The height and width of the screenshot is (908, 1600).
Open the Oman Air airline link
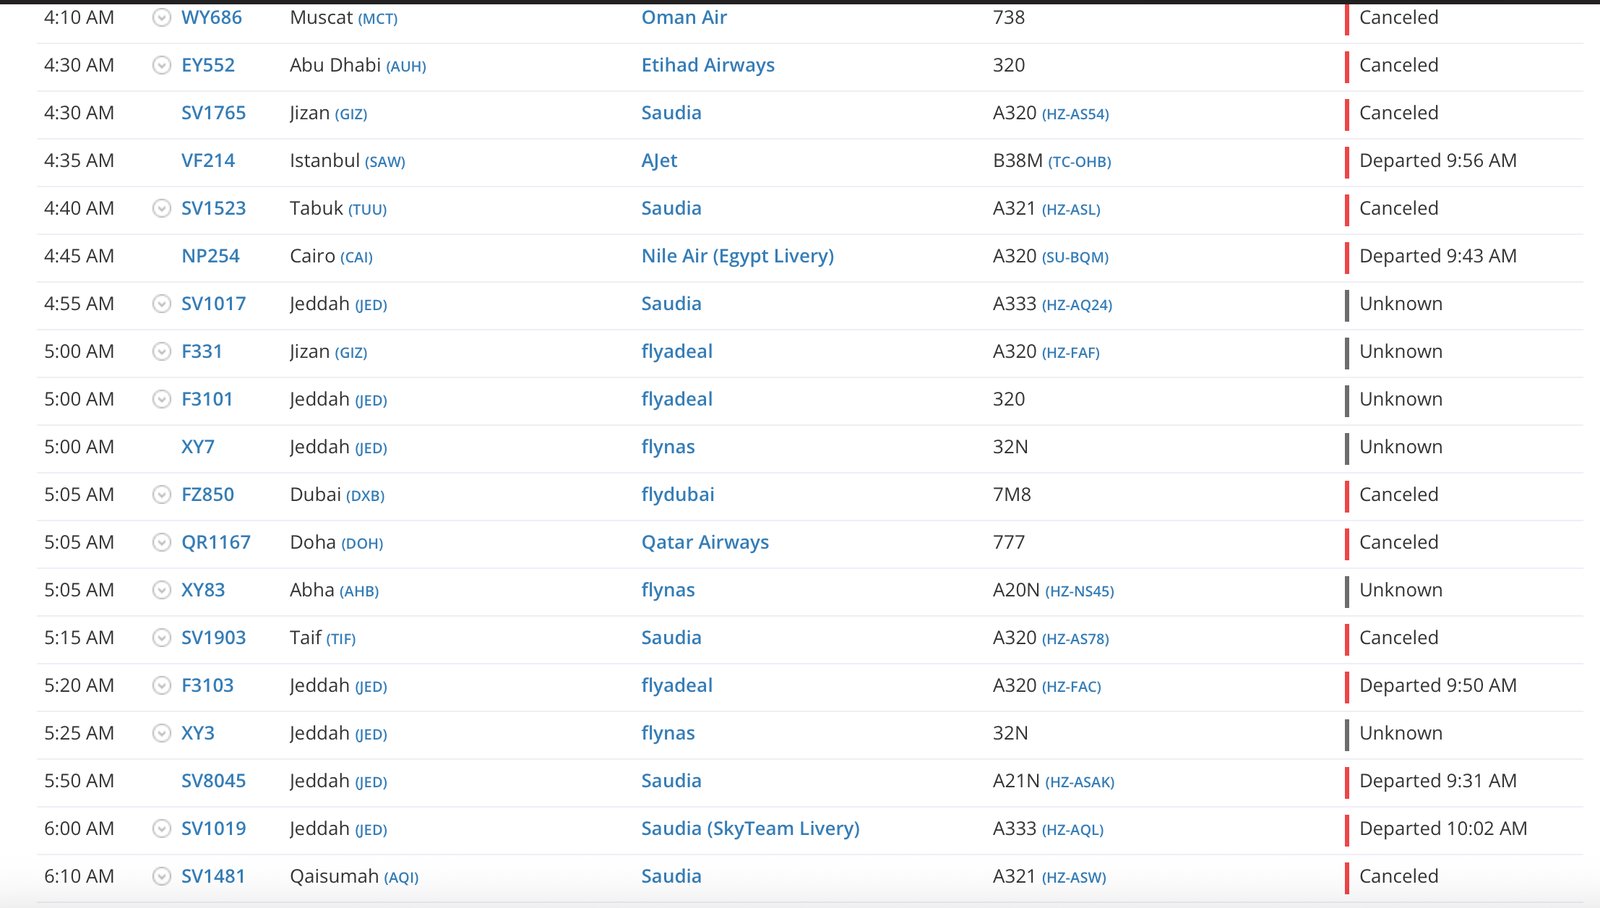pyautogui.click(x=684, y=18)
